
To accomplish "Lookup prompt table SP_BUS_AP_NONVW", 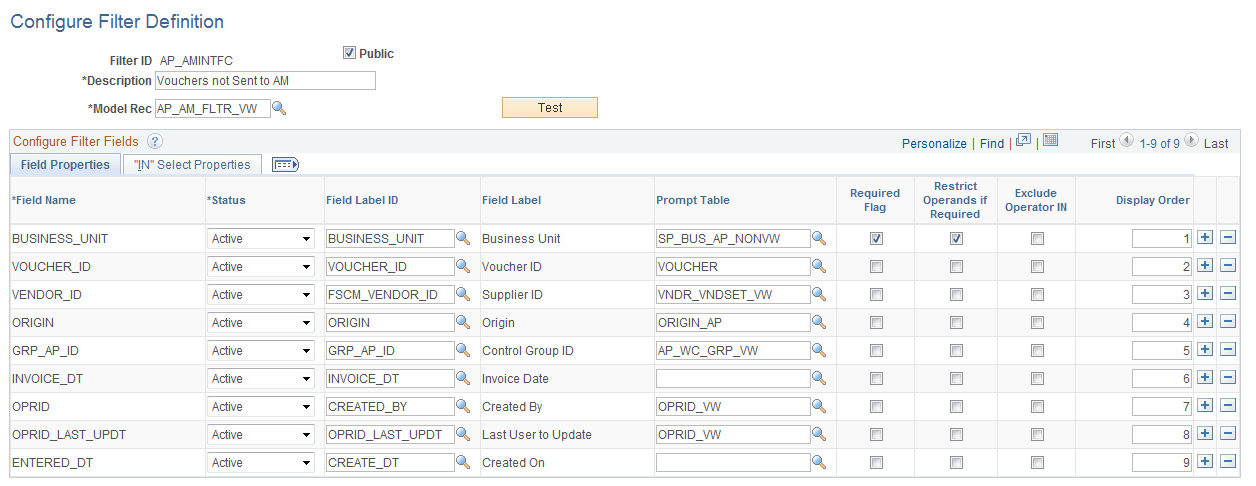I will 819,239.
